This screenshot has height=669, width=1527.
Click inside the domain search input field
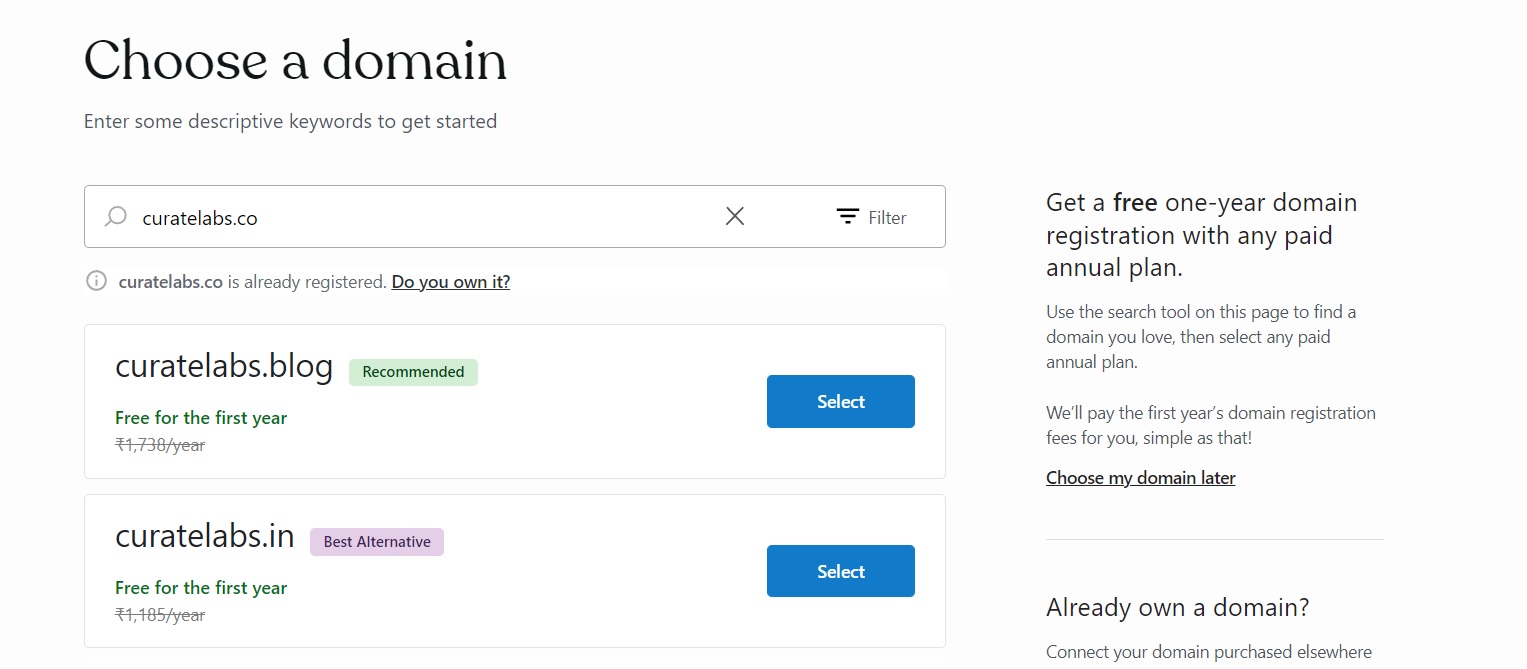400,216
